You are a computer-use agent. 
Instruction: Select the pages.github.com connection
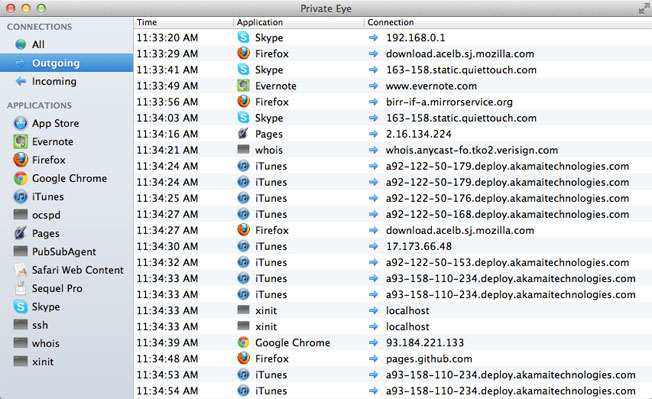pos(429,359)
